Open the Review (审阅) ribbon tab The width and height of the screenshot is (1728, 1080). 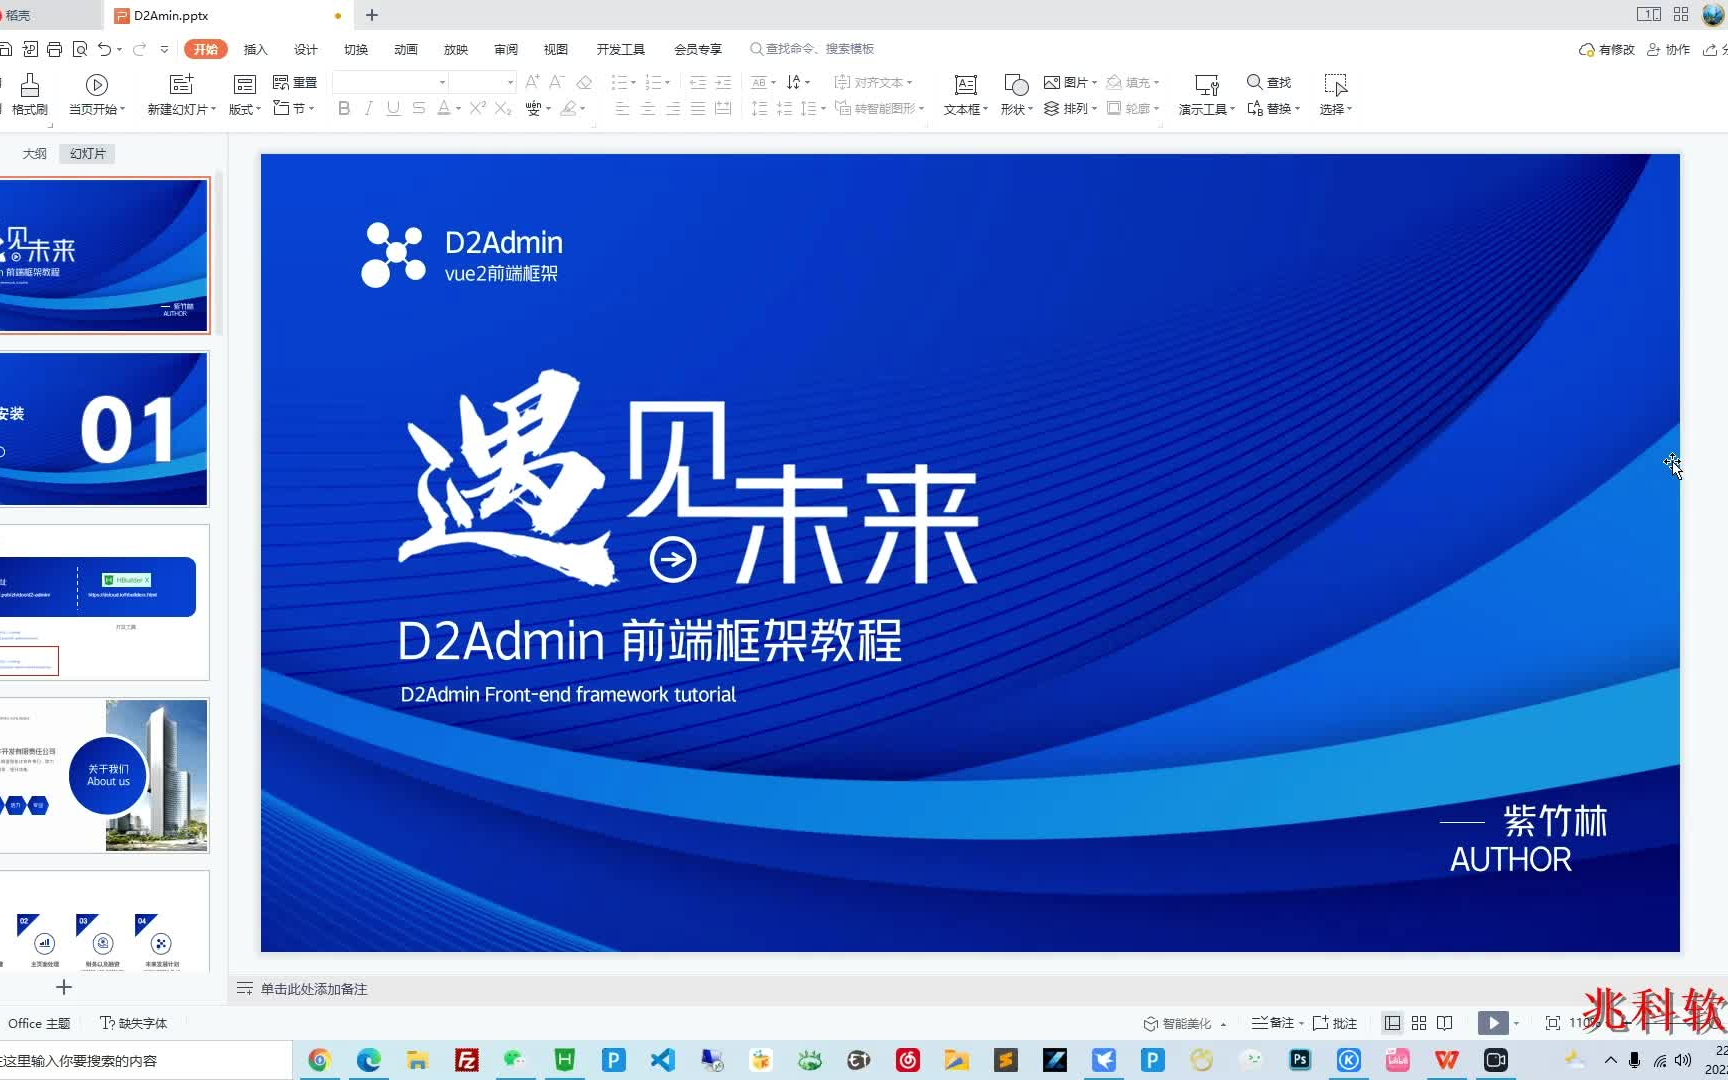coord(506,49)
